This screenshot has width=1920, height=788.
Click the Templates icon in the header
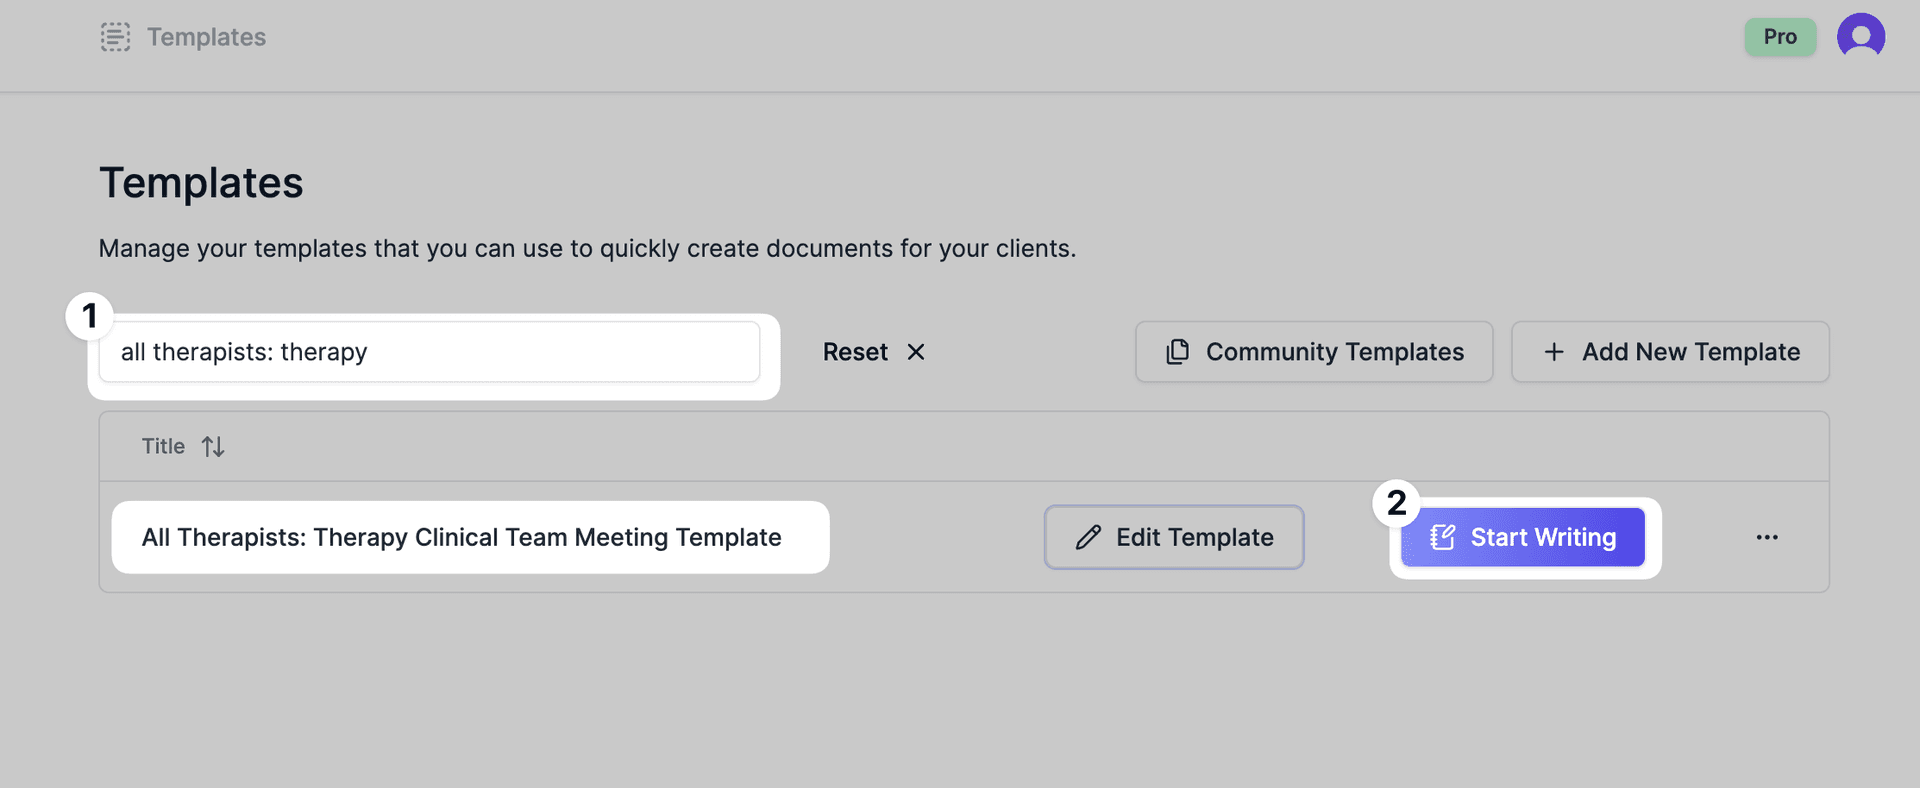pos(115,37)
